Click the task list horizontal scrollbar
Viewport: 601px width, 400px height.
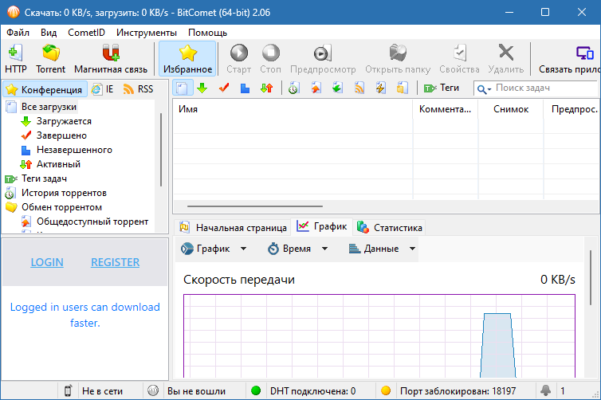[x=255, y=206]
